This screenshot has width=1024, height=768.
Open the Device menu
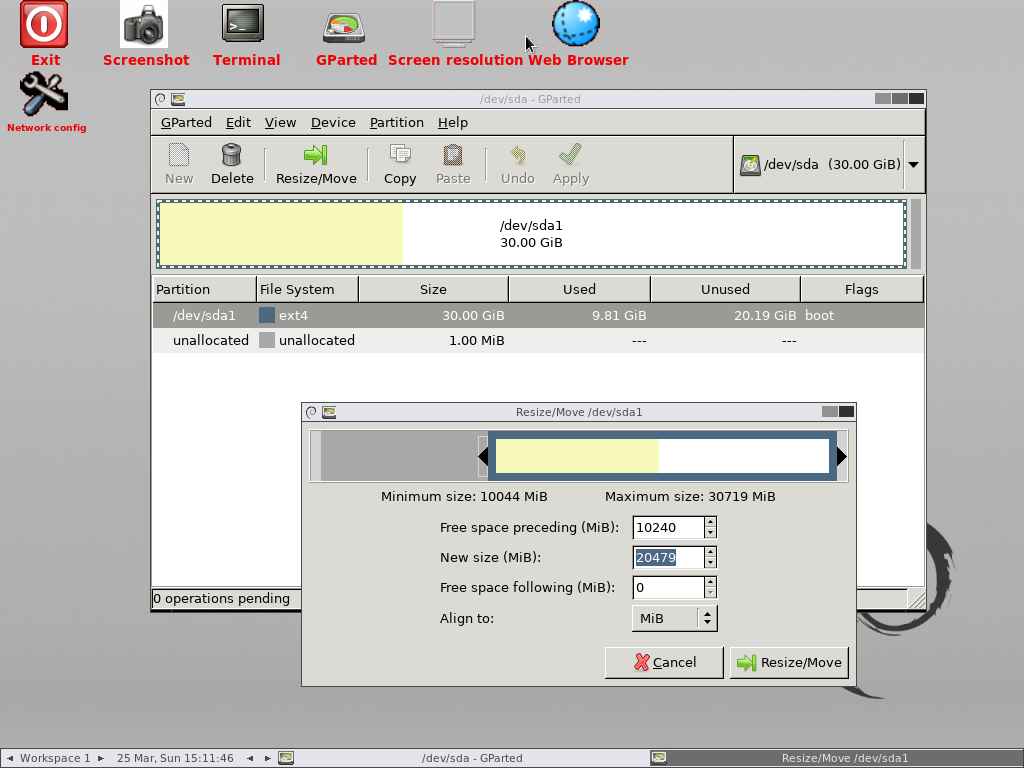tap(333, 122)
